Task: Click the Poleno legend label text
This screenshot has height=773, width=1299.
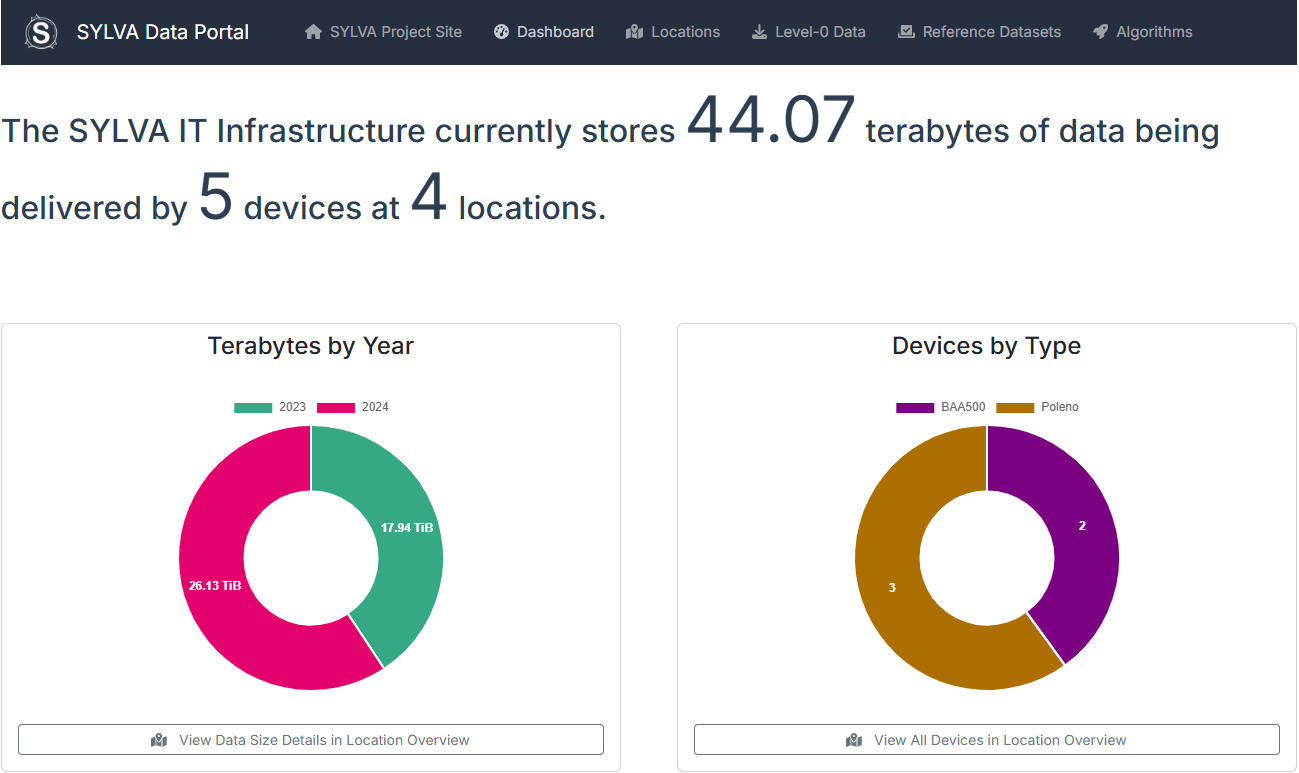Action: 1060,407
